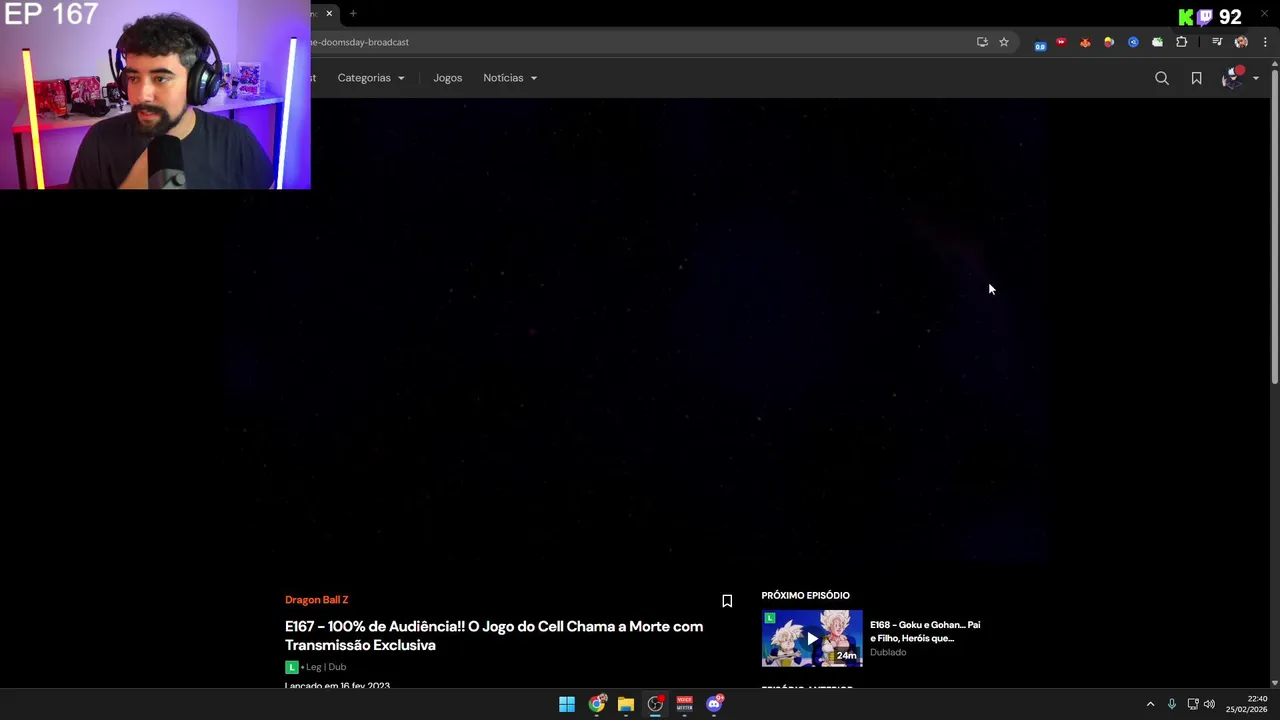This screenshot has height=720, width=1280.
Task: Bookmark this page with the star icon
Action: (1004, 42)
